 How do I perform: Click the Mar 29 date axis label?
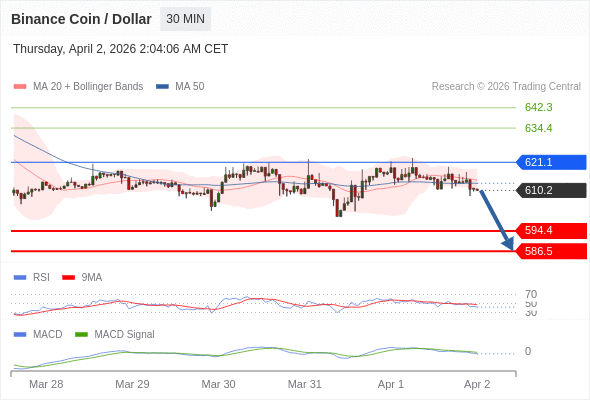[x=132, y=384]
